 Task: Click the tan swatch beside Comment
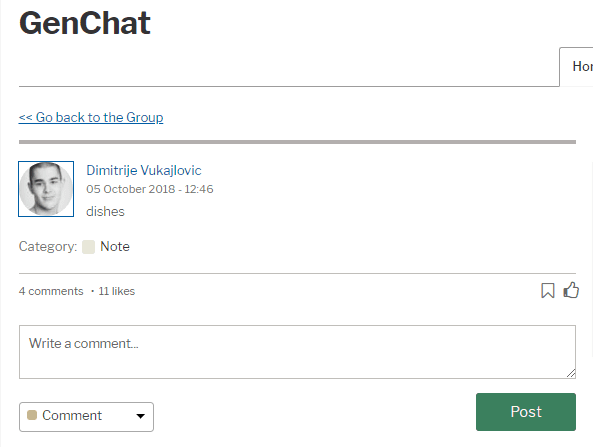click(32, 415)
